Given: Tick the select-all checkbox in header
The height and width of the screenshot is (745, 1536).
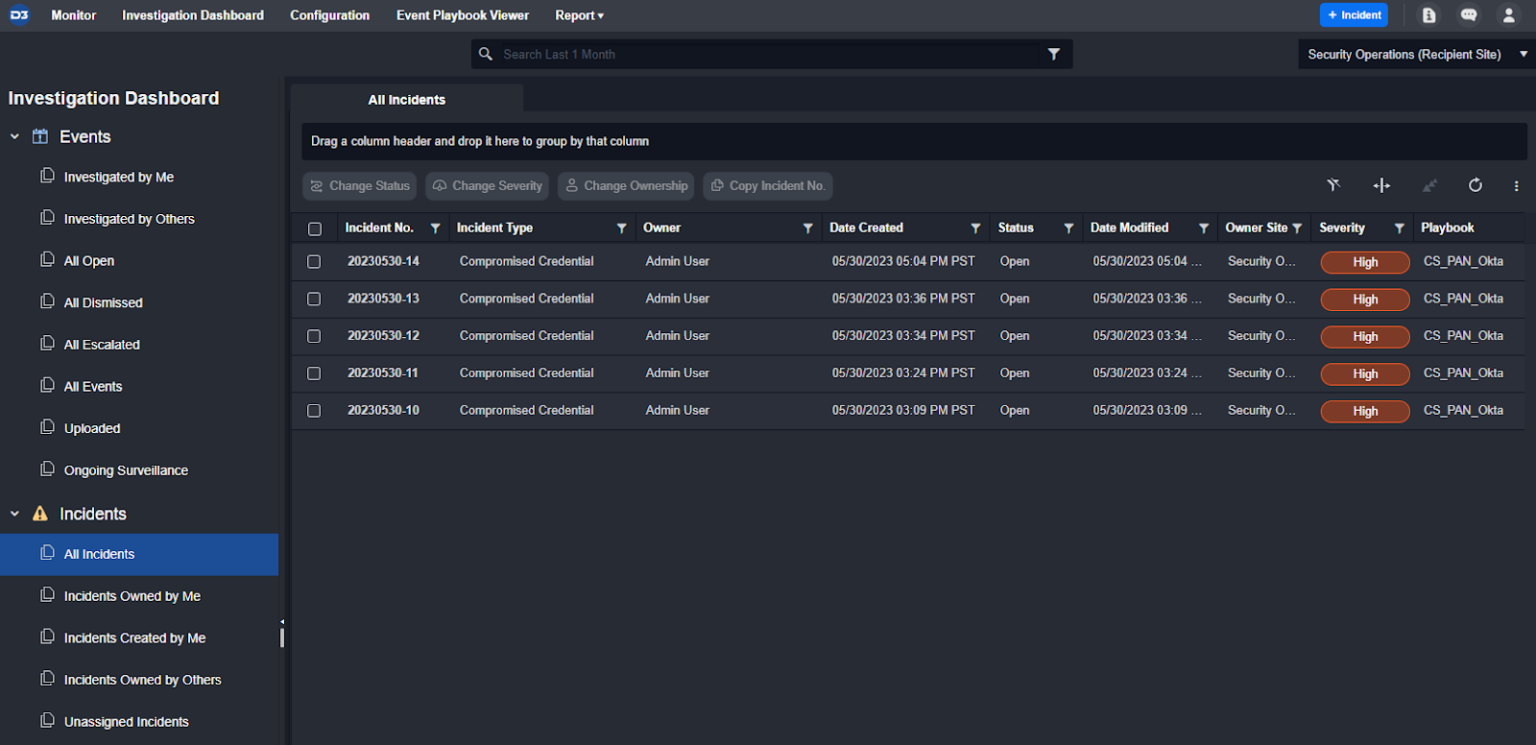Looking at the screenshot, I should 315,229.
